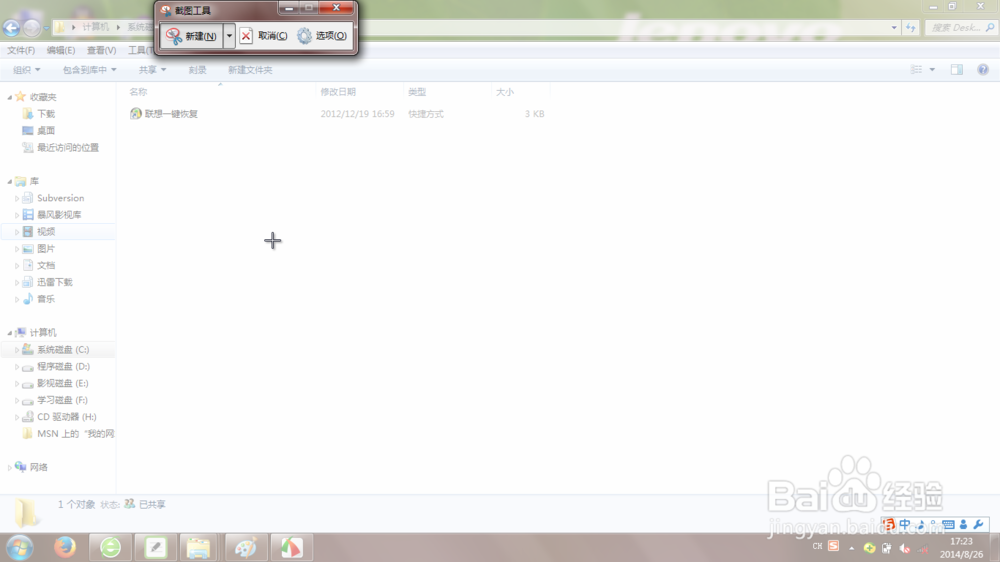Open the view options dropdown arrow
The width and height of the screenshot is (1000, 562).
(932, 70)
